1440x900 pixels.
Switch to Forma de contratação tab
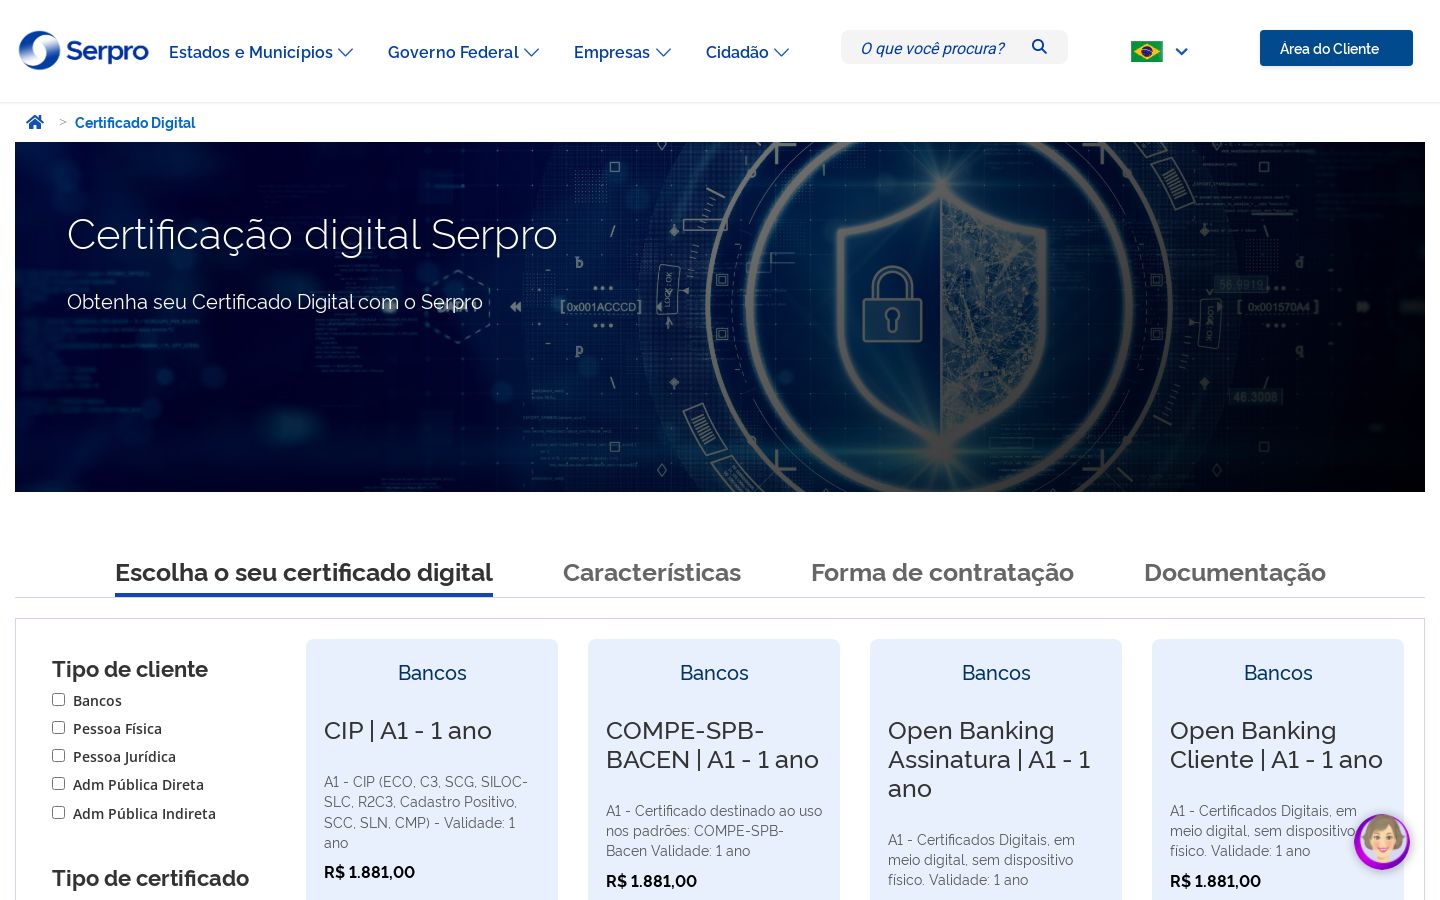pyautogui.click(x=942, y=573)
